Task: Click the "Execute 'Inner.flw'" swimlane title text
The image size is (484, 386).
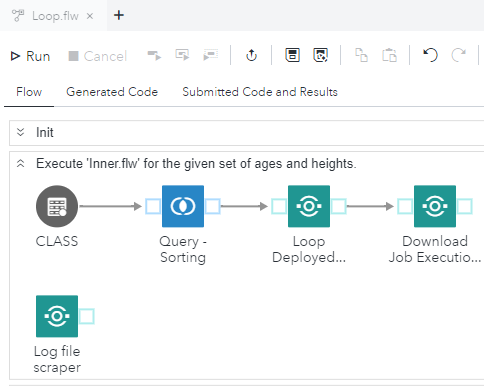Action: click(x=196, y=164)
